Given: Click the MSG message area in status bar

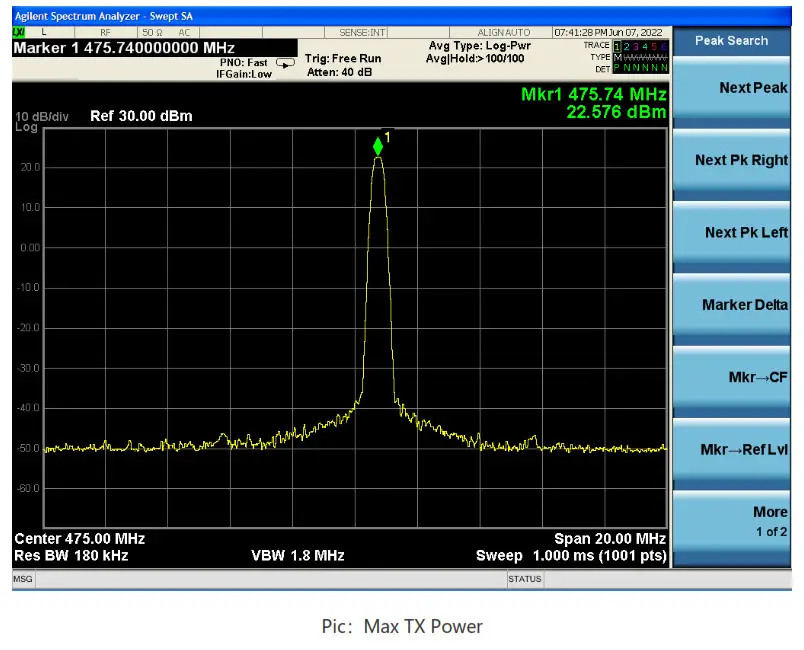Looking at the screenshot, I should tap(22, 579).
